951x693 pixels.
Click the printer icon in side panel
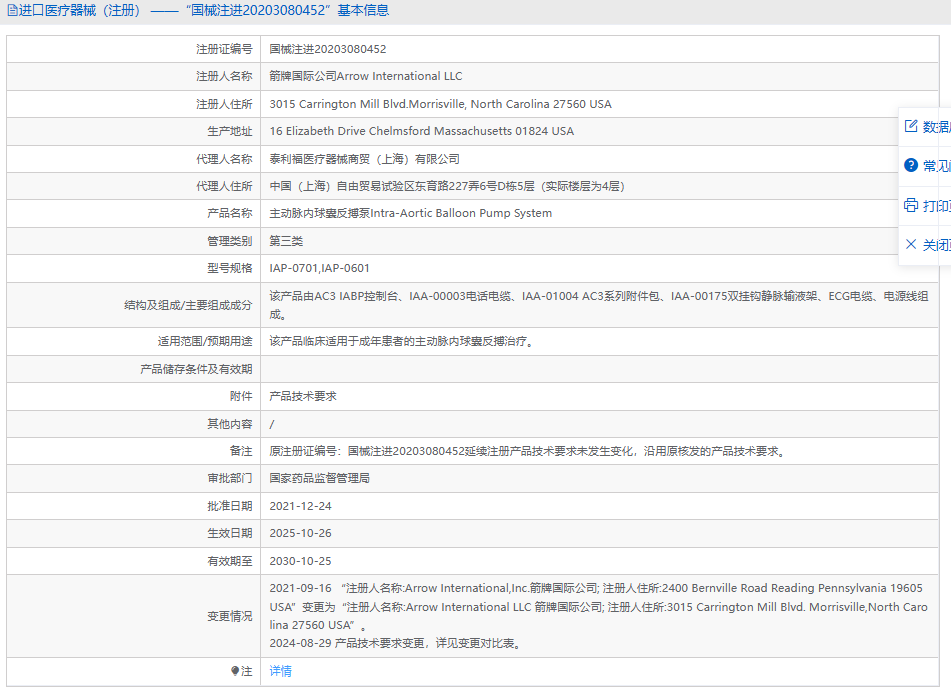911,205
